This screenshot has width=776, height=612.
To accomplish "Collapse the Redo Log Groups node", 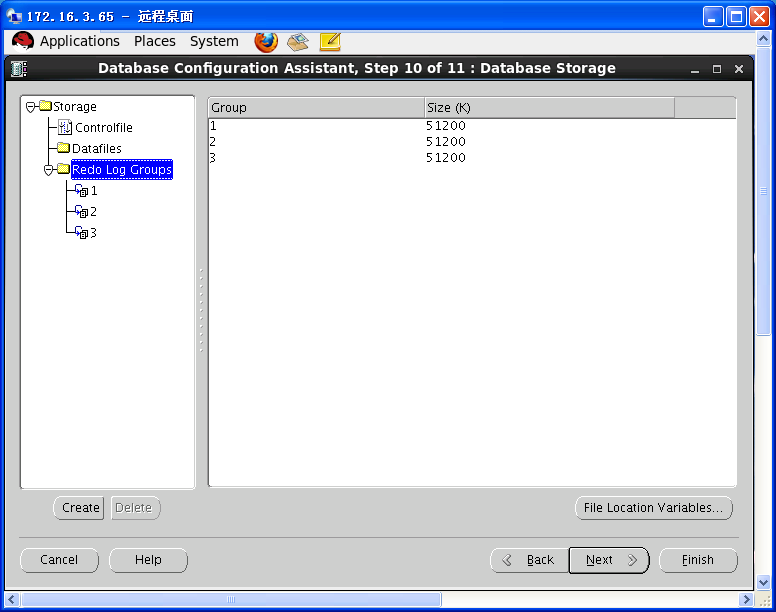I will click(49, 170).
